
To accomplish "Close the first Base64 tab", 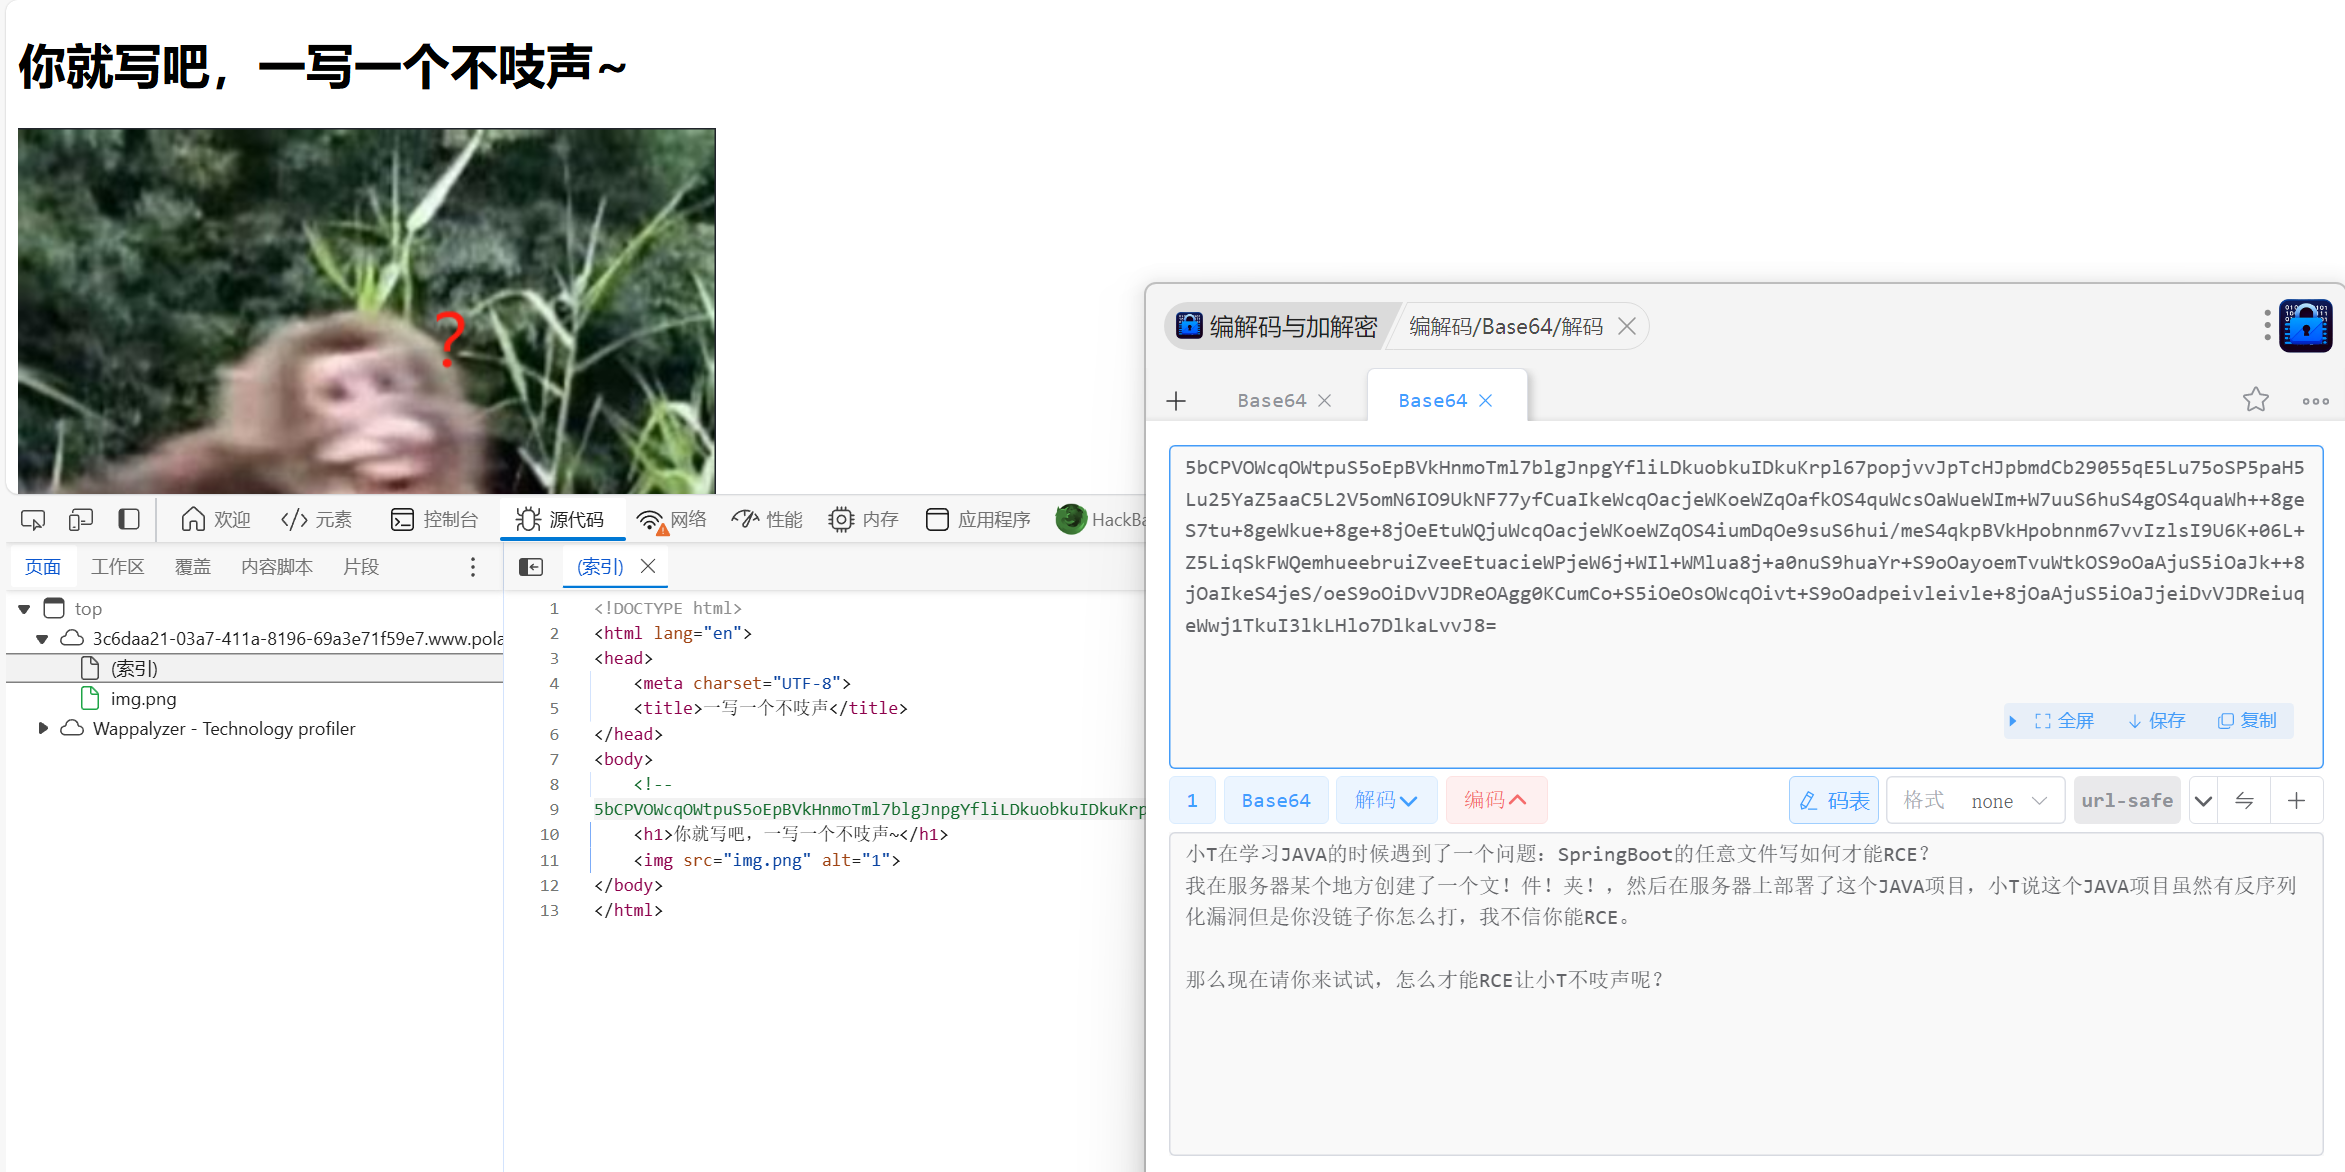I will click(x=1325, y=401).
